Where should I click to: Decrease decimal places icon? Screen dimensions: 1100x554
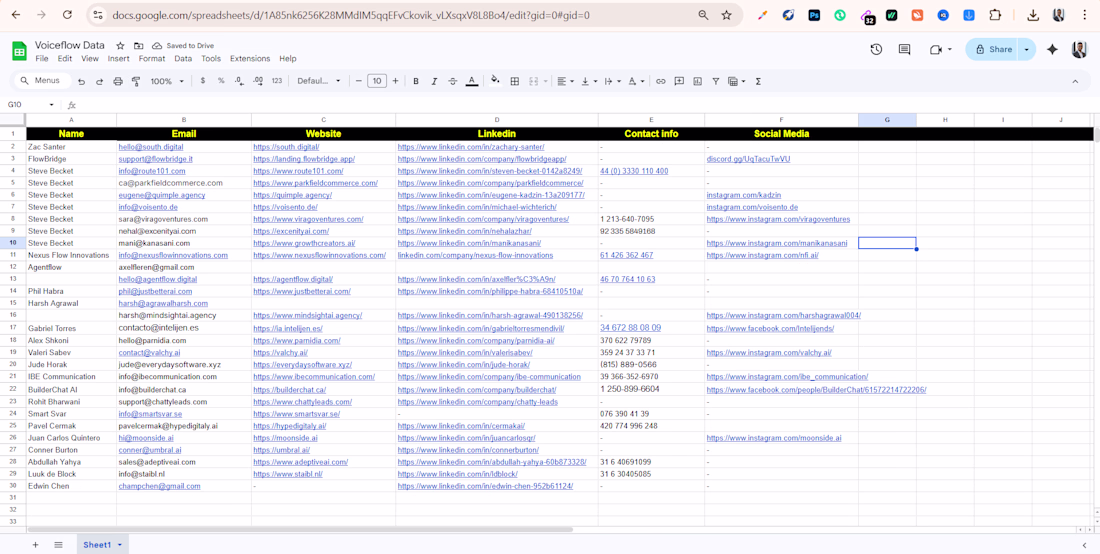pyautogui.click(x=239, y=81)
